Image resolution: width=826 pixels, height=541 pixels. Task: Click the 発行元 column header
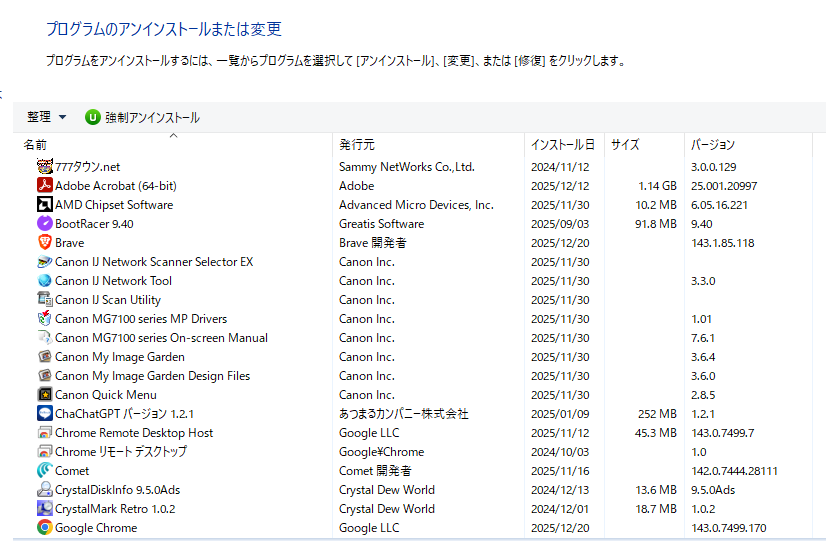[x=357, y=145]
